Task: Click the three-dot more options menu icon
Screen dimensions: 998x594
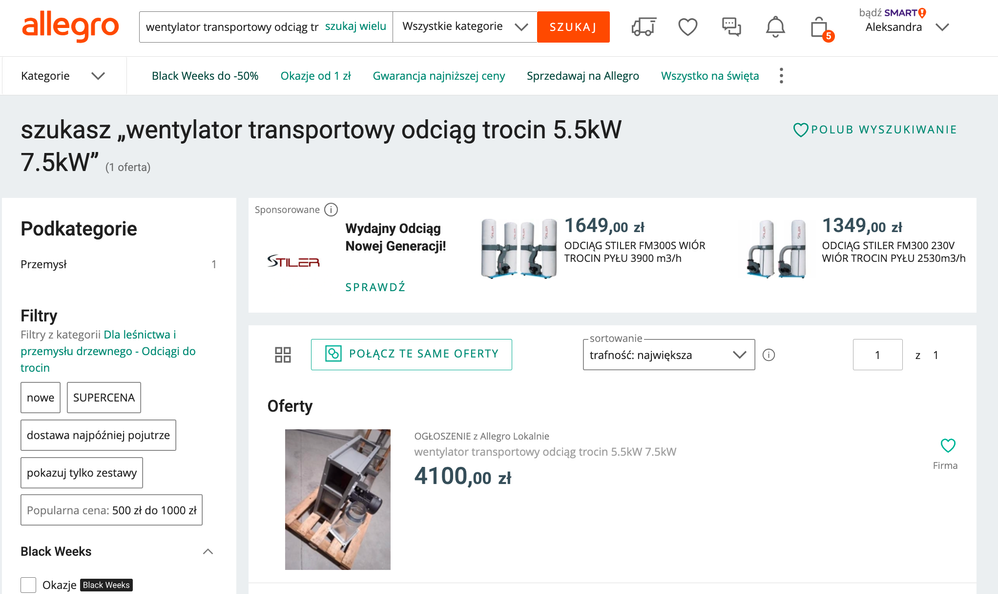Action: [x=781, y=76]
